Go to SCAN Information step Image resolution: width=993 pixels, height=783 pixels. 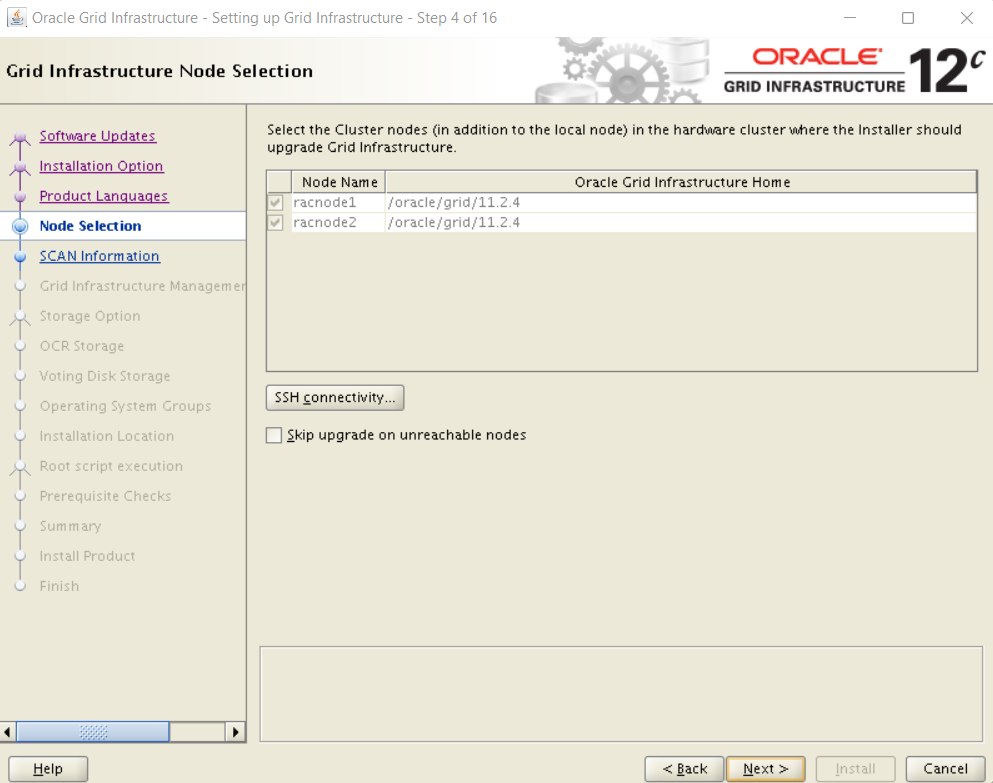99,256
